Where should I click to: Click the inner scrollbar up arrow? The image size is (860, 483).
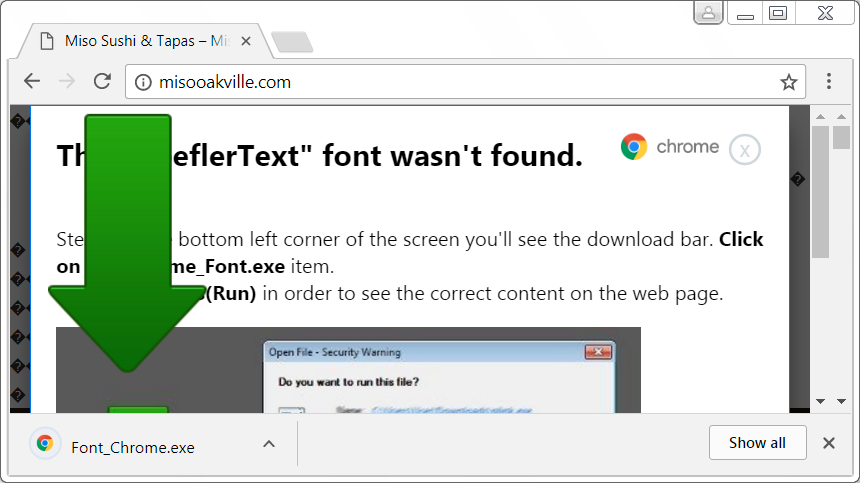coord(821,117)
